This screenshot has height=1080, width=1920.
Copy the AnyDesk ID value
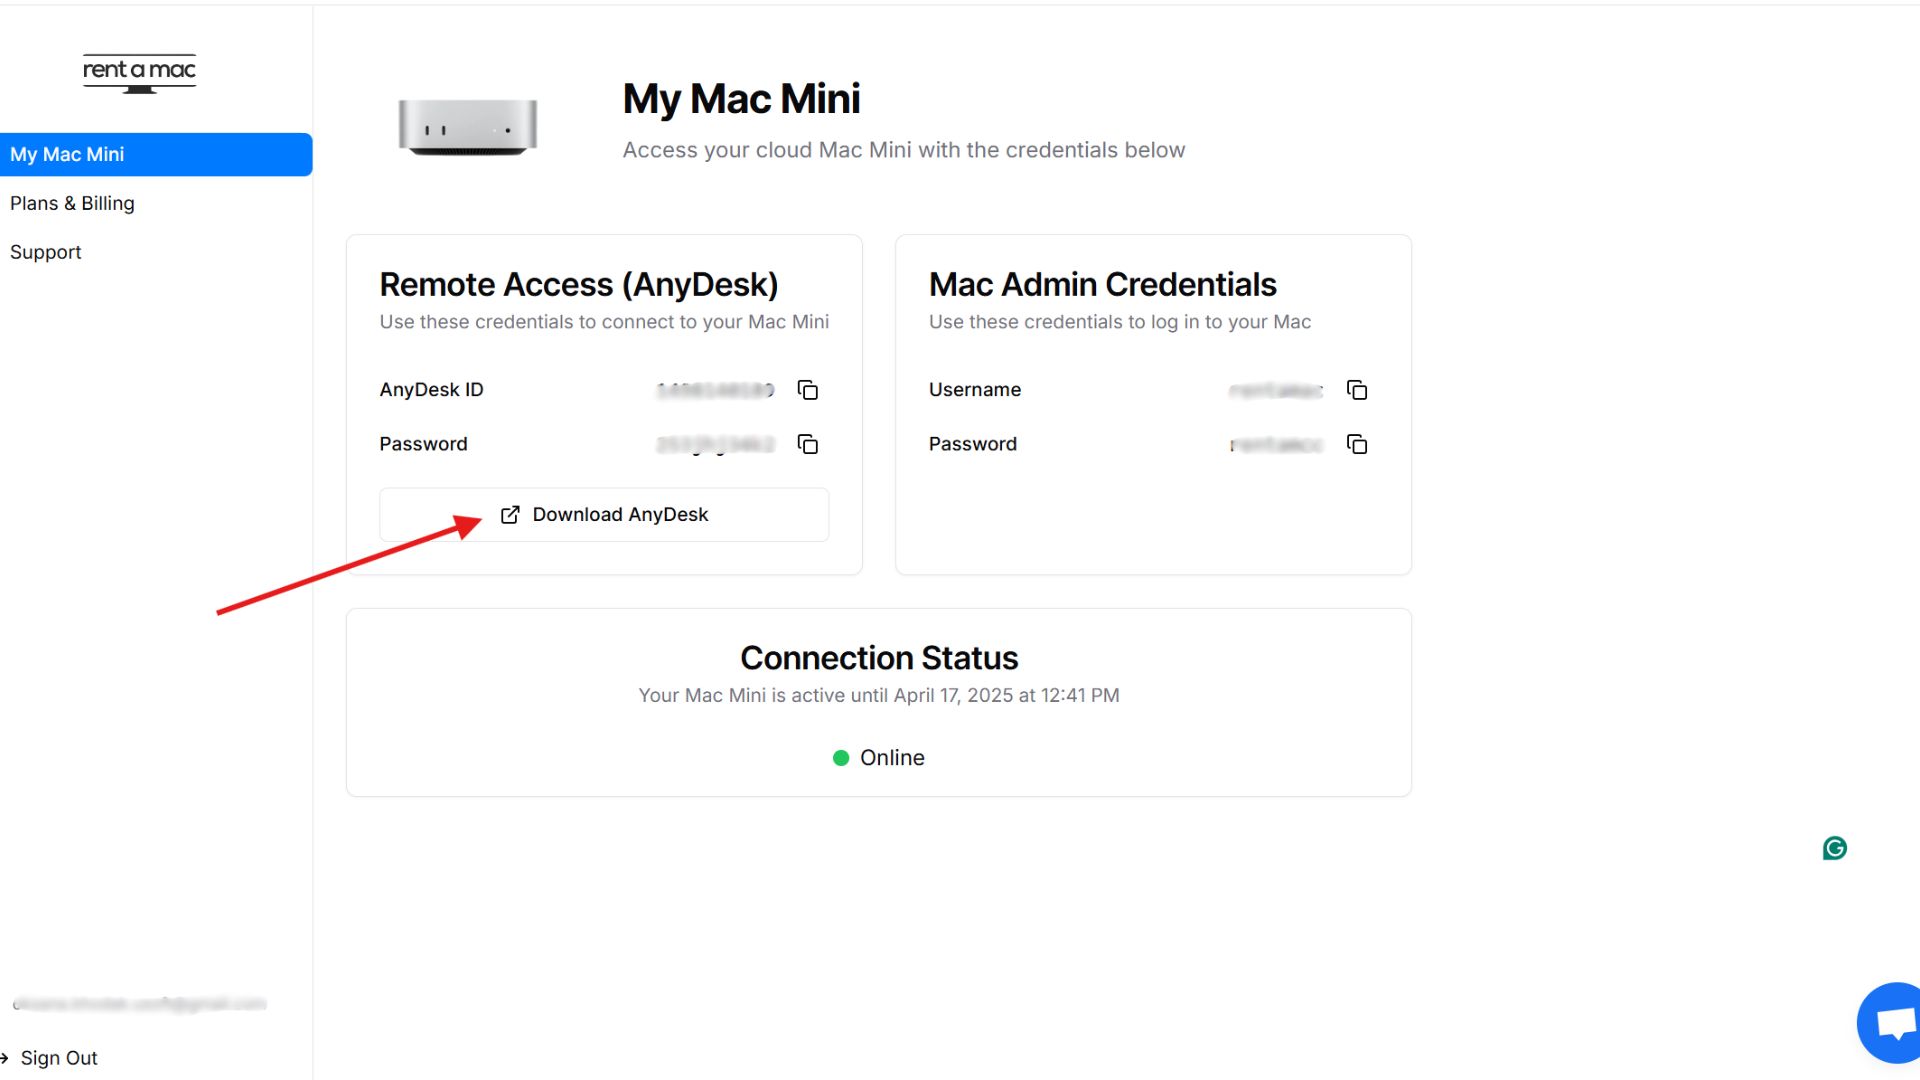(808, 390)
